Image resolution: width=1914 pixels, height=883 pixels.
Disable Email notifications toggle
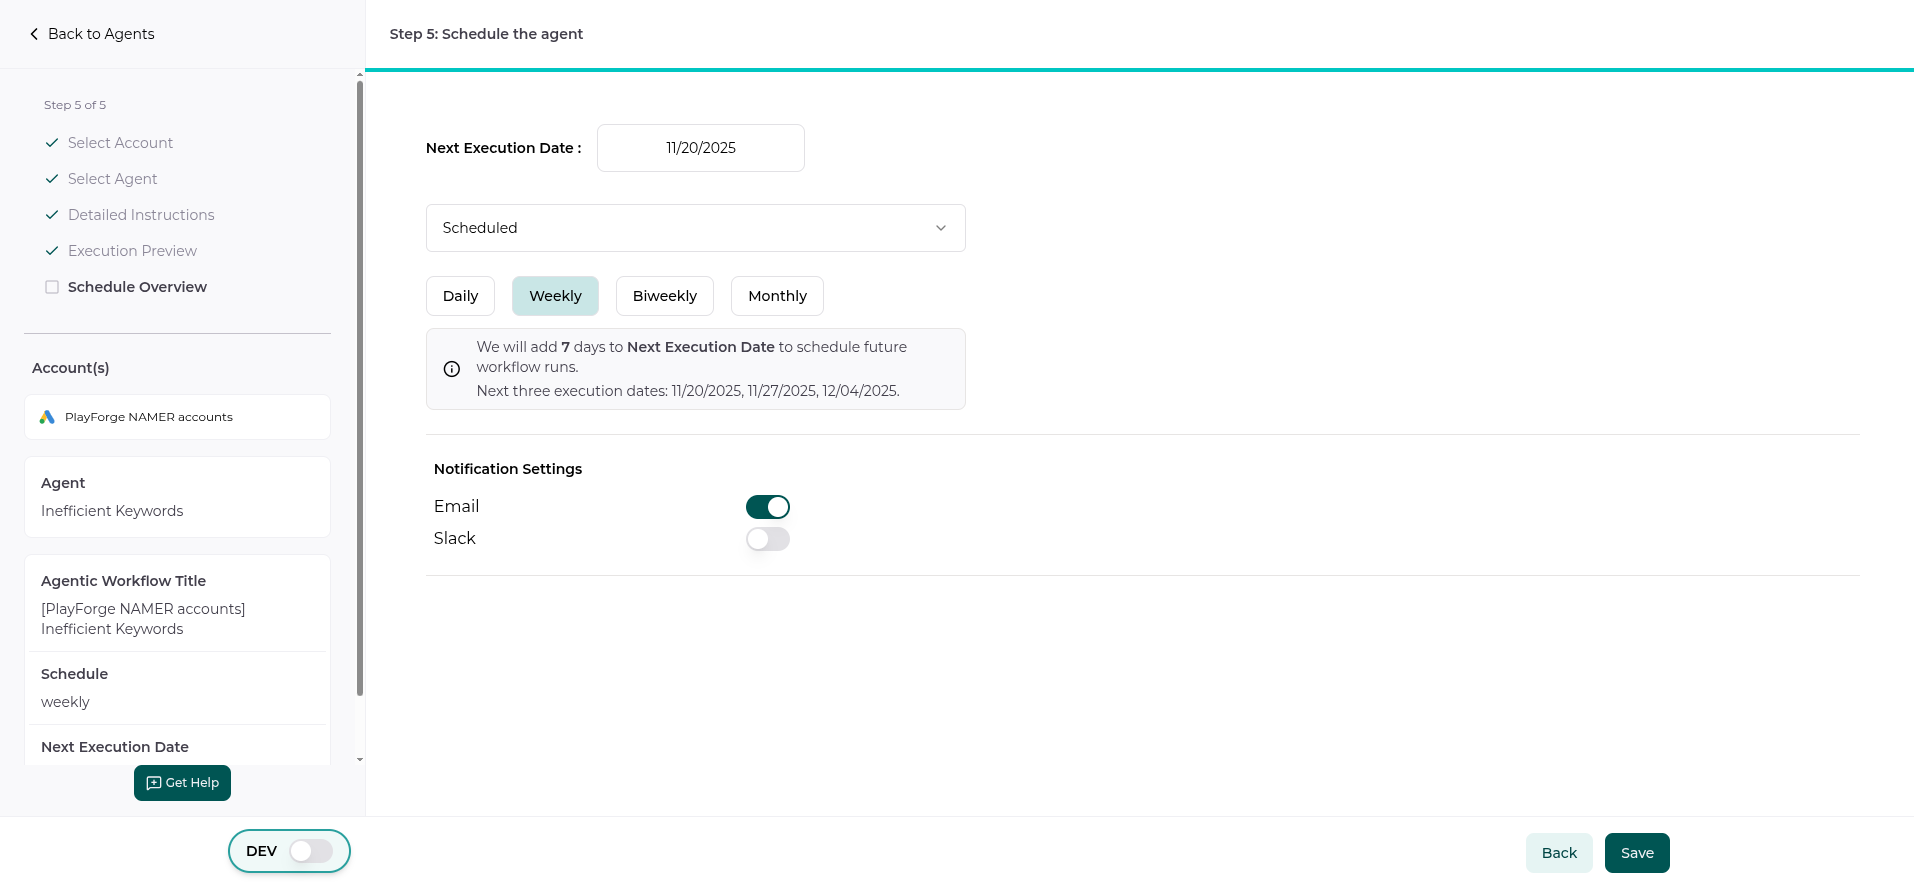(767, 507)
